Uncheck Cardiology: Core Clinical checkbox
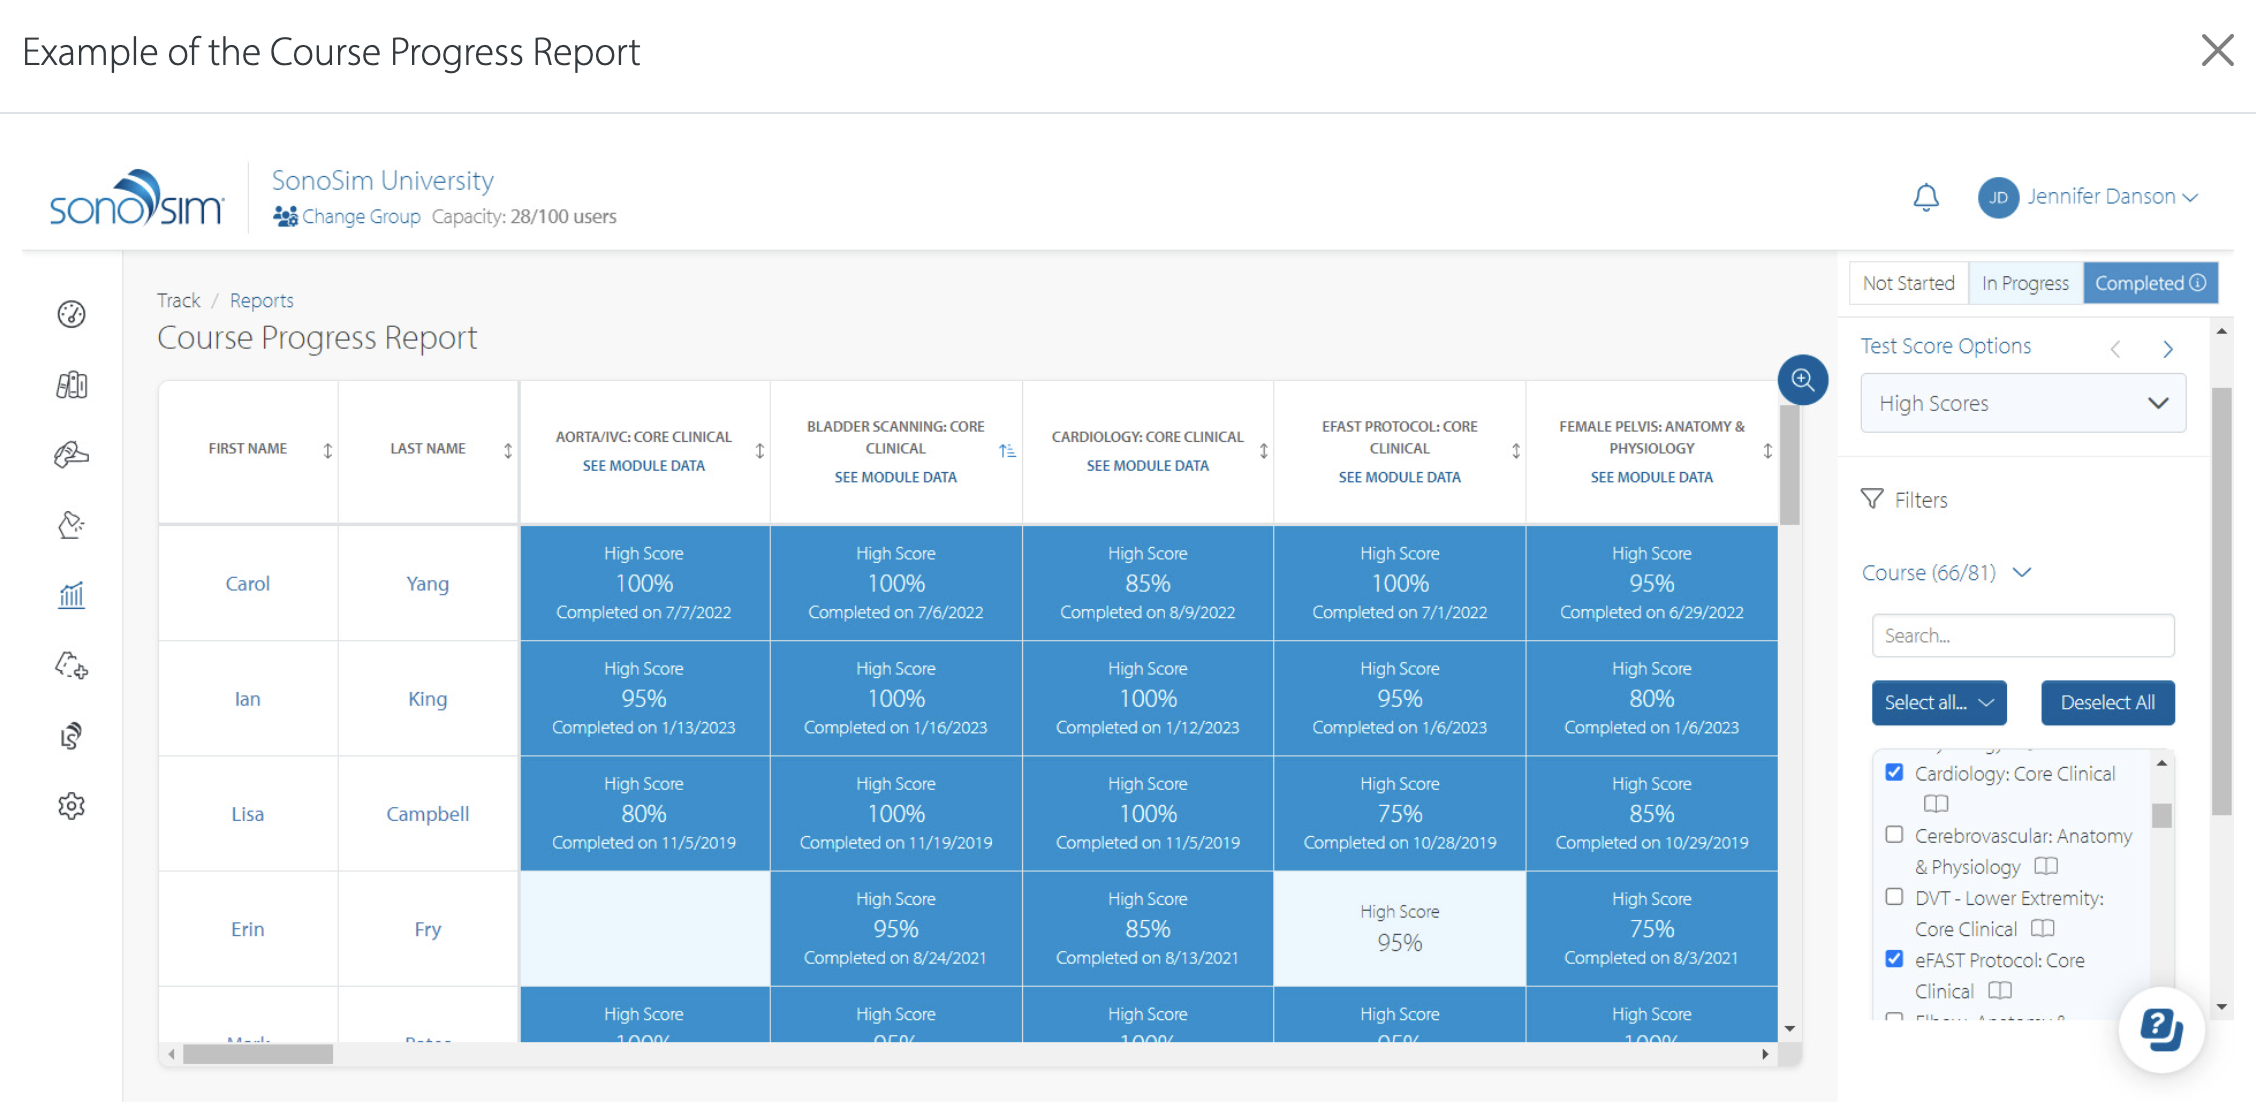2256x1112 pixels. (1894, 772)
